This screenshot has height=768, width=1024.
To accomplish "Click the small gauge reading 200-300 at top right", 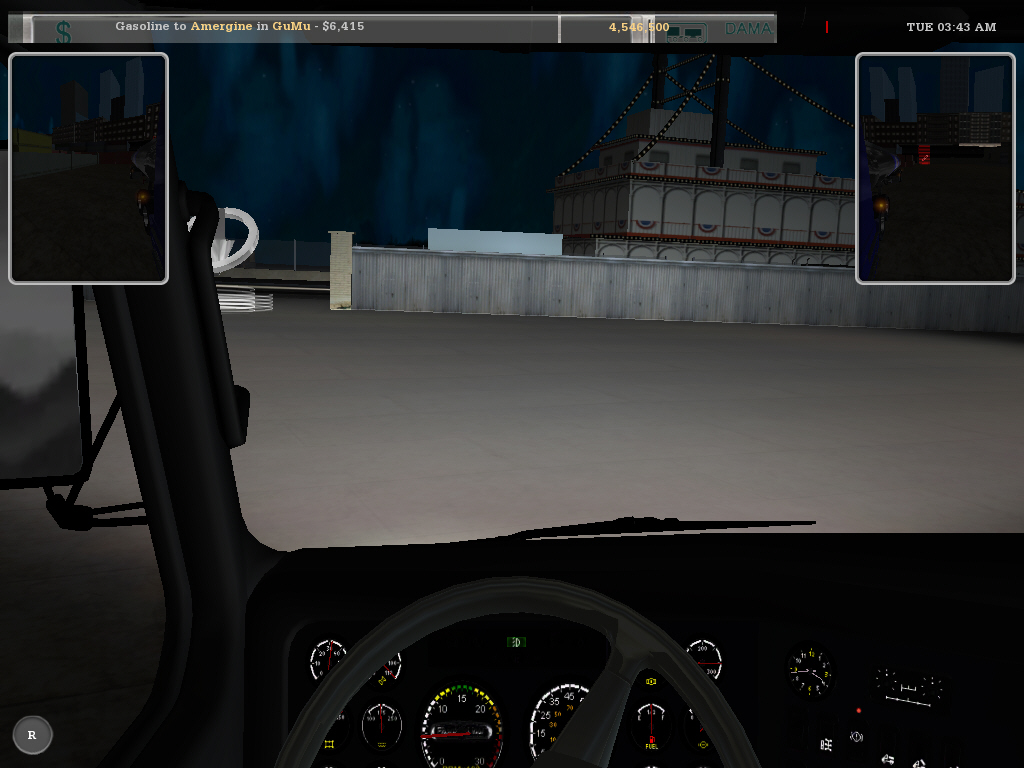I will (706, 658).
